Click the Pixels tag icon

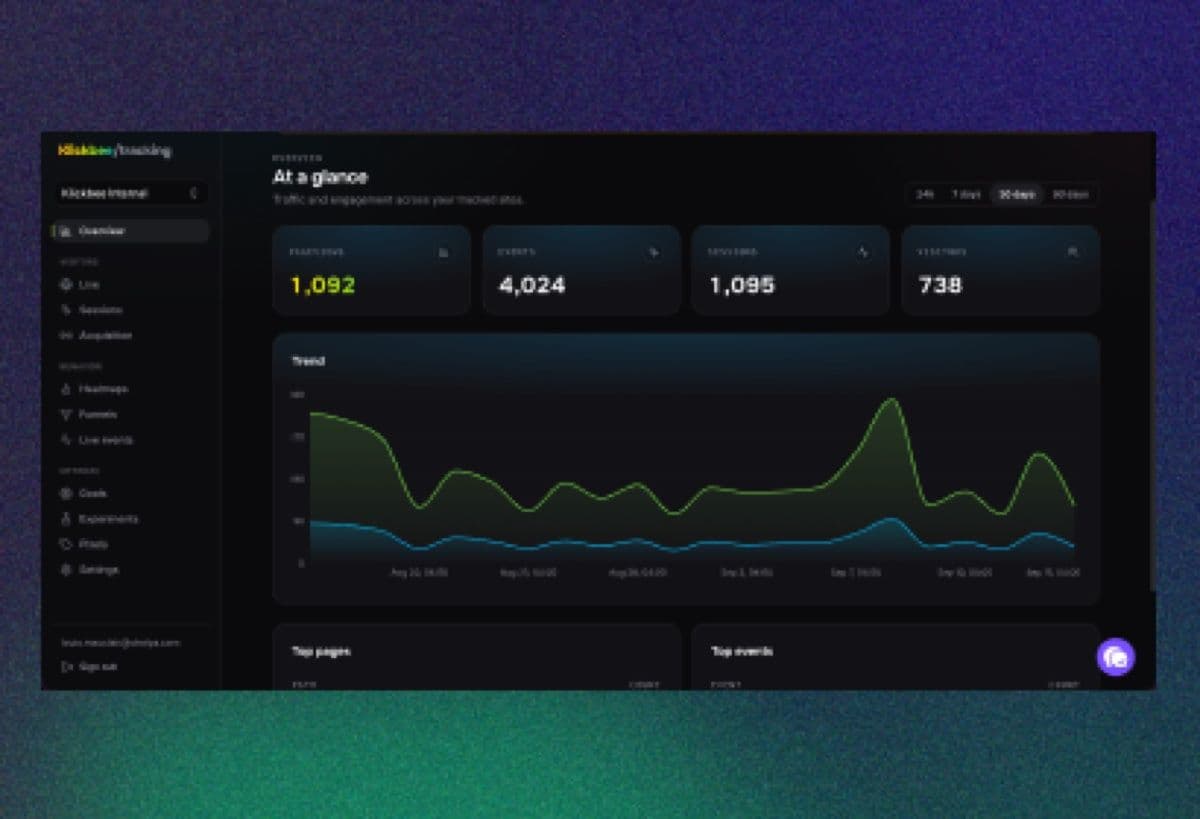click(x=66, y=544)
